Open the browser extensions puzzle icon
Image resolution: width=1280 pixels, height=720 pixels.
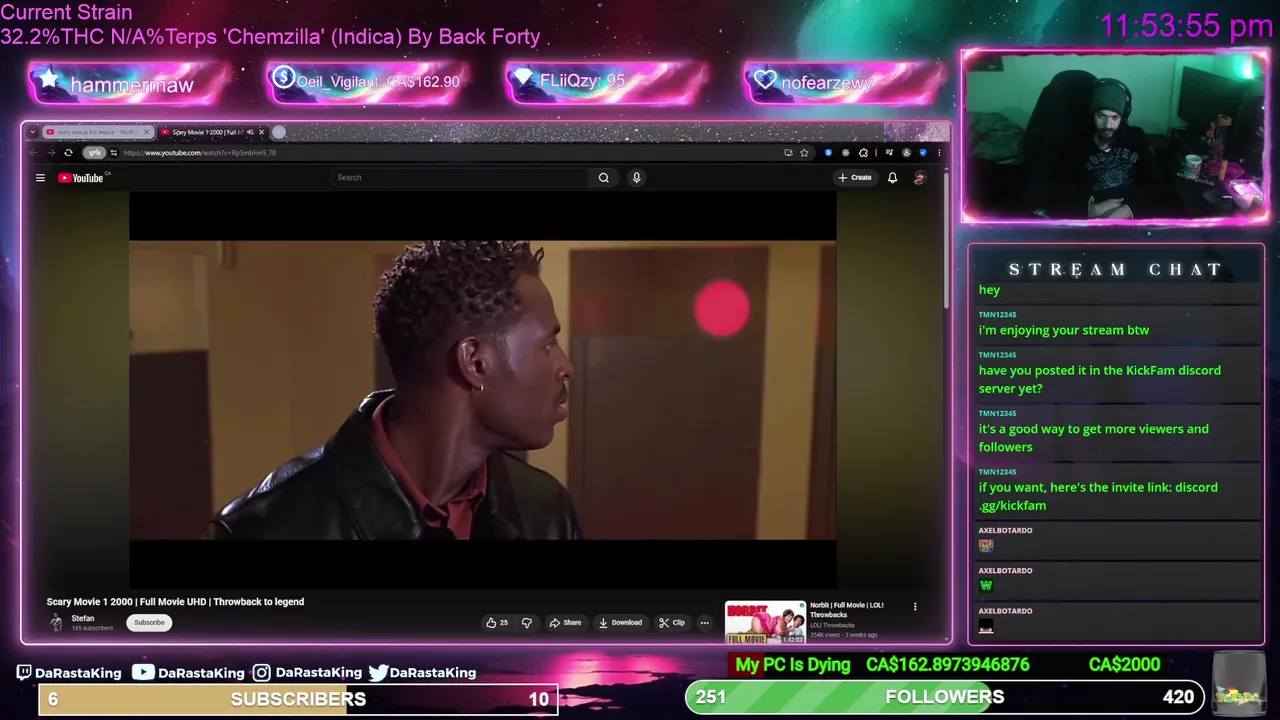click(x=864, y=153)
